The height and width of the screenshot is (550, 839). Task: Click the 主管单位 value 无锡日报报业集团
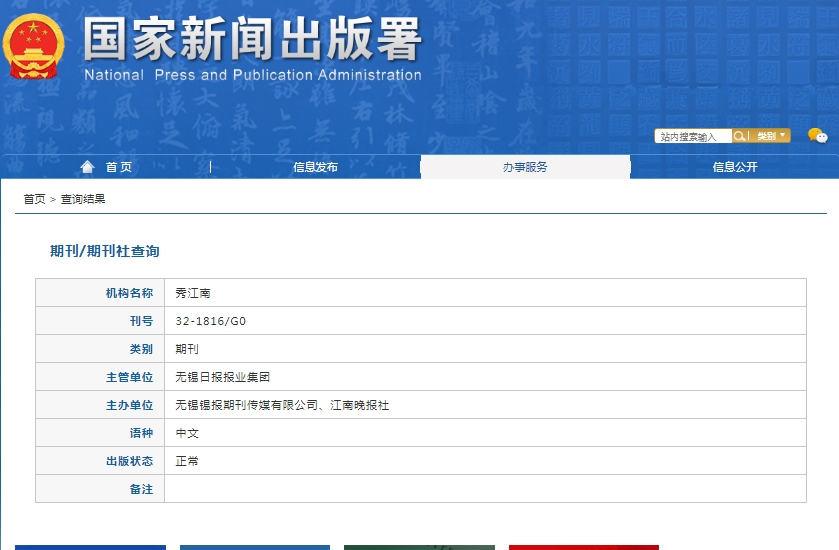point(222,377)
